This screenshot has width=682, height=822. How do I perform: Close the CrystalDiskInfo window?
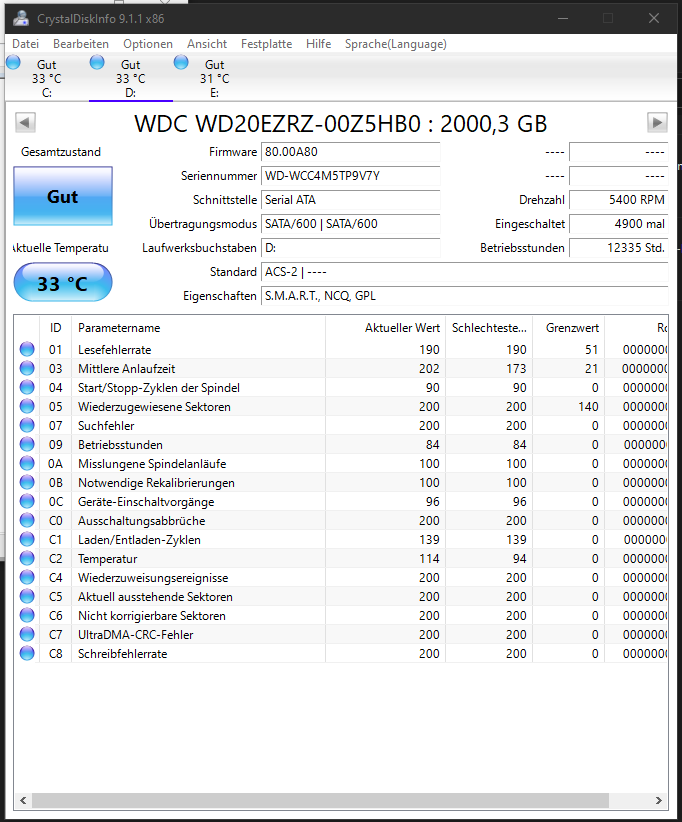(654, 18)
